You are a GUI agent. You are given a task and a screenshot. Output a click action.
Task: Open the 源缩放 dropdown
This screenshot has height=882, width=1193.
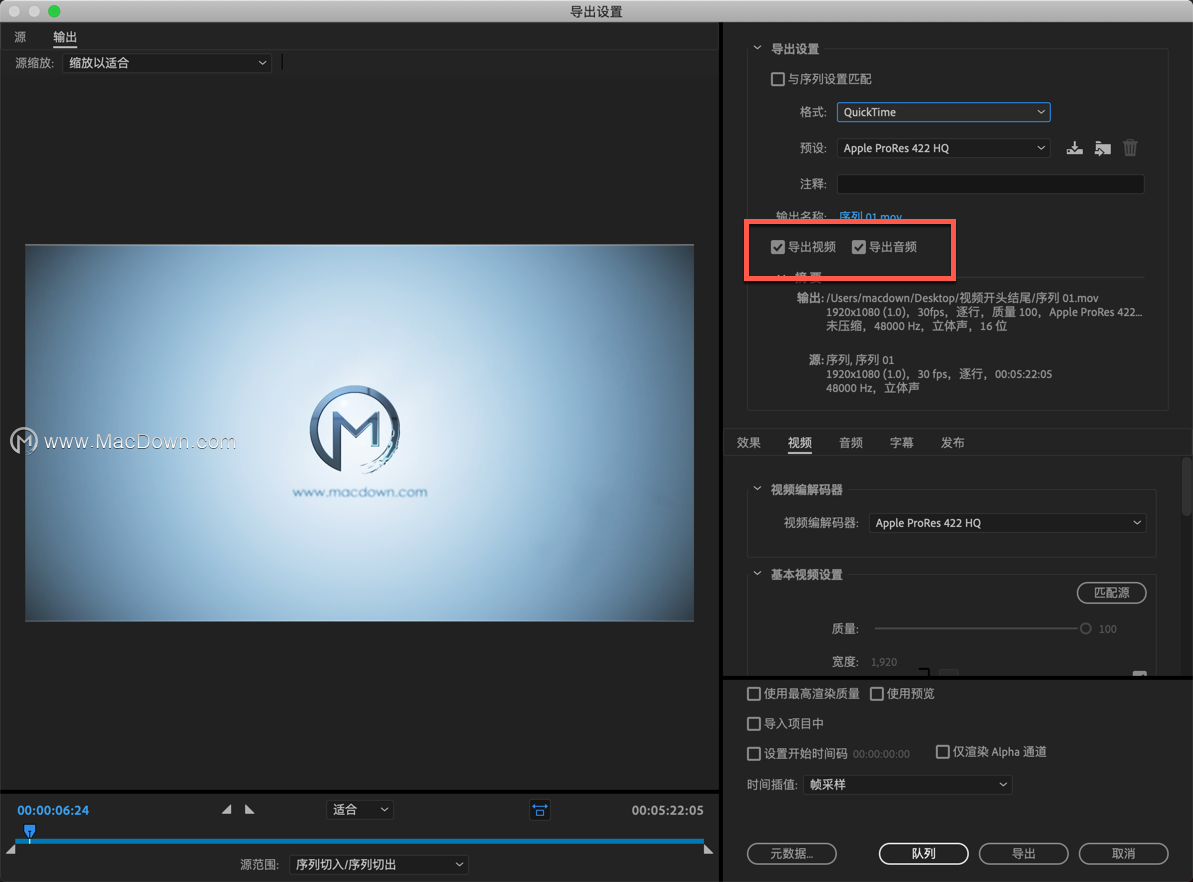tap(167, 63)
